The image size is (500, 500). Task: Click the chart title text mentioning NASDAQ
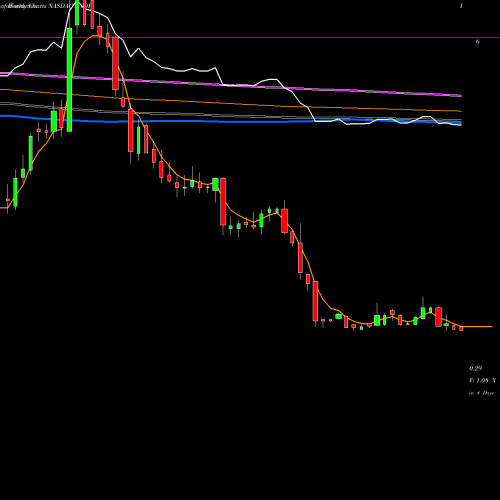click(47, 6)
